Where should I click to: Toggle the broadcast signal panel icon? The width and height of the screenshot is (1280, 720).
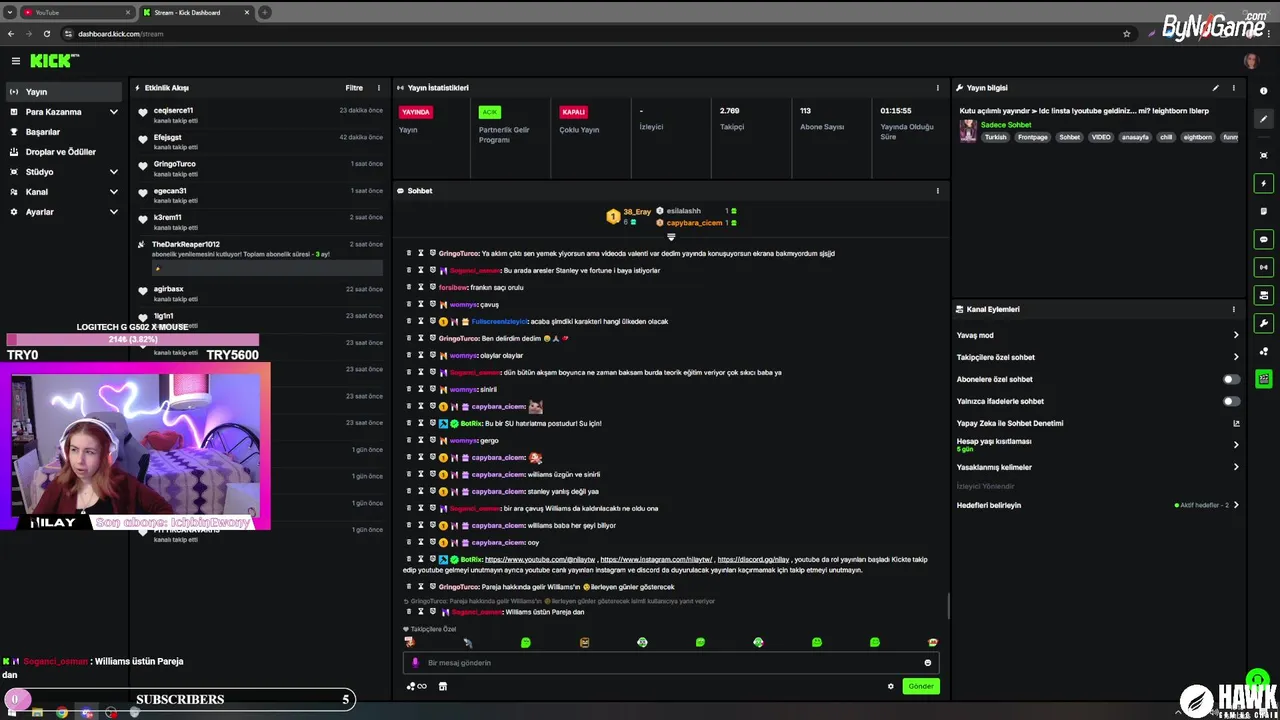[1264, 267]
